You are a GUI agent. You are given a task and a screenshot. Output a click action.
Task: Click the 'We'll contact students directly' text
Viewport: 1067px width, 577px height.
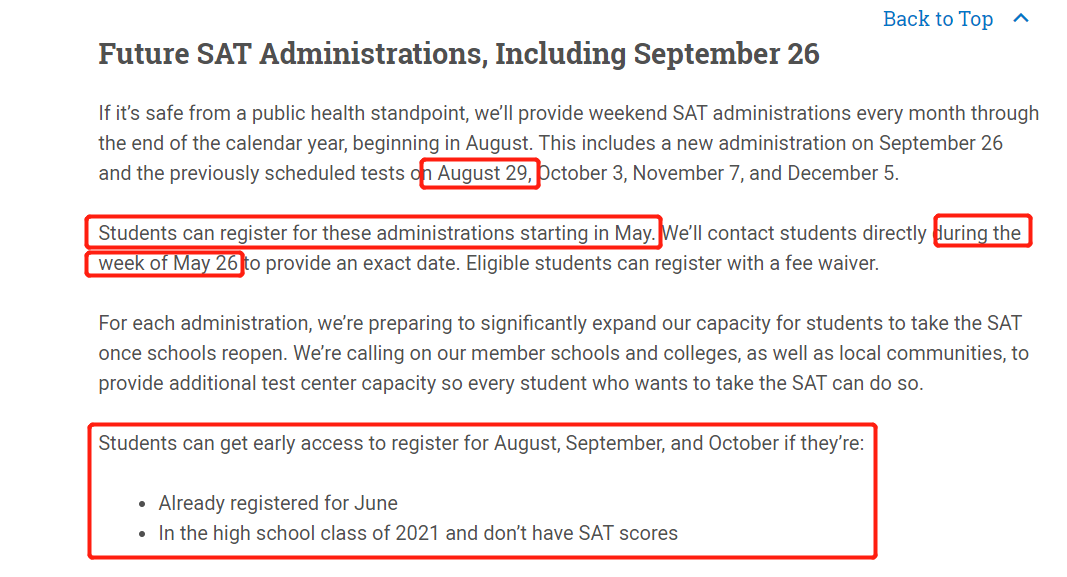pos(793,233)
